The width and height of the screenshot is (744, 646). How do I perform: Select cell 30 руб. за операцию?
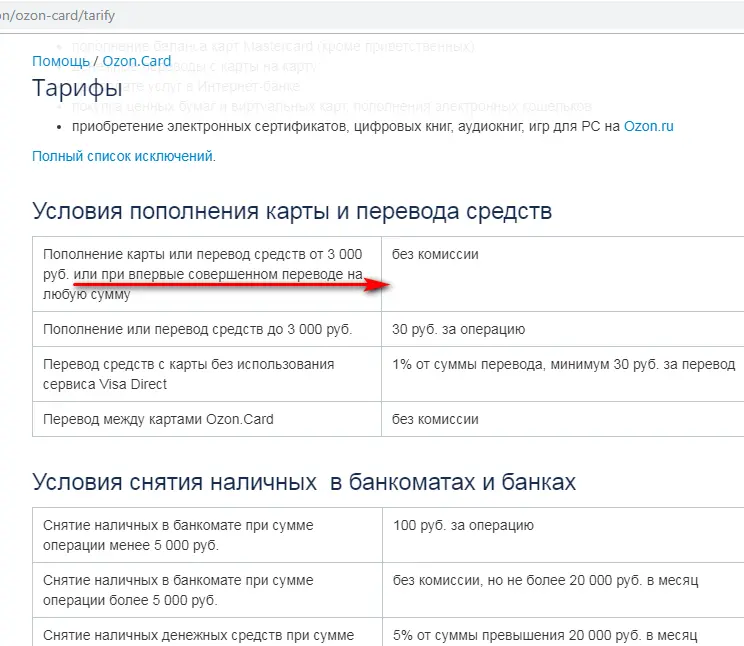click(563, 329)
